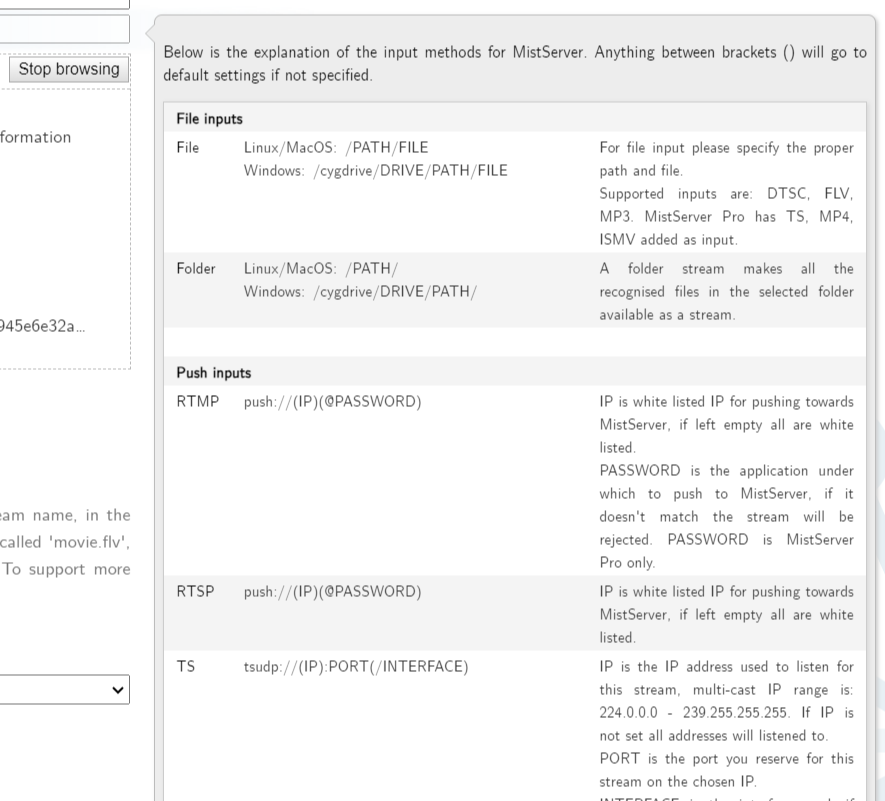This screenshot has width=885, height=801.
Task: Select text 'Linux/MacOS: /PATH/' in Folder row
Action: (x=321, y=269)
